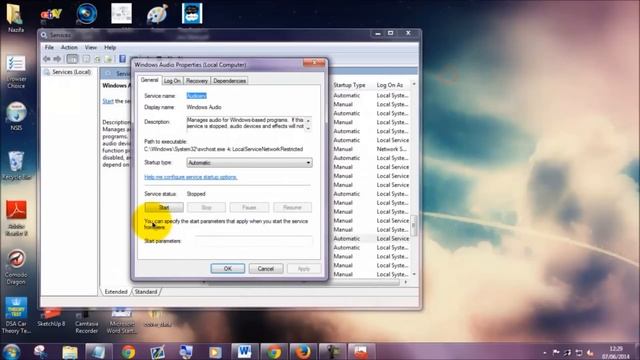Switch to the Dependencies tab
The height and width of the screenshot is (360, 640).
pos(229,81)
